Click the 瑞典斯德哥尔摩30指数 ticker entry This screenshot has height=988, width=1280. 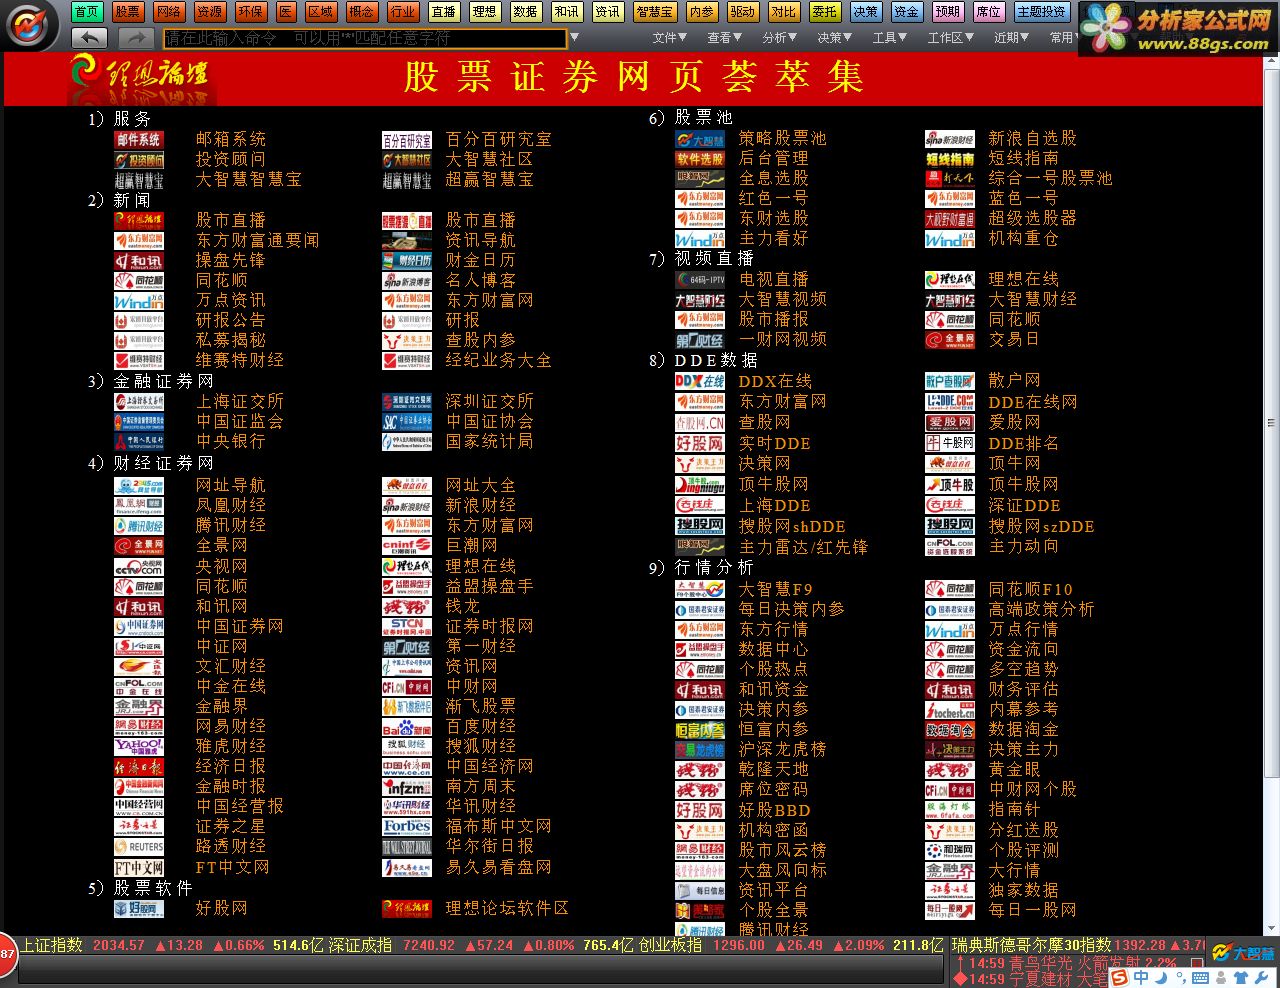(1078, 945)
